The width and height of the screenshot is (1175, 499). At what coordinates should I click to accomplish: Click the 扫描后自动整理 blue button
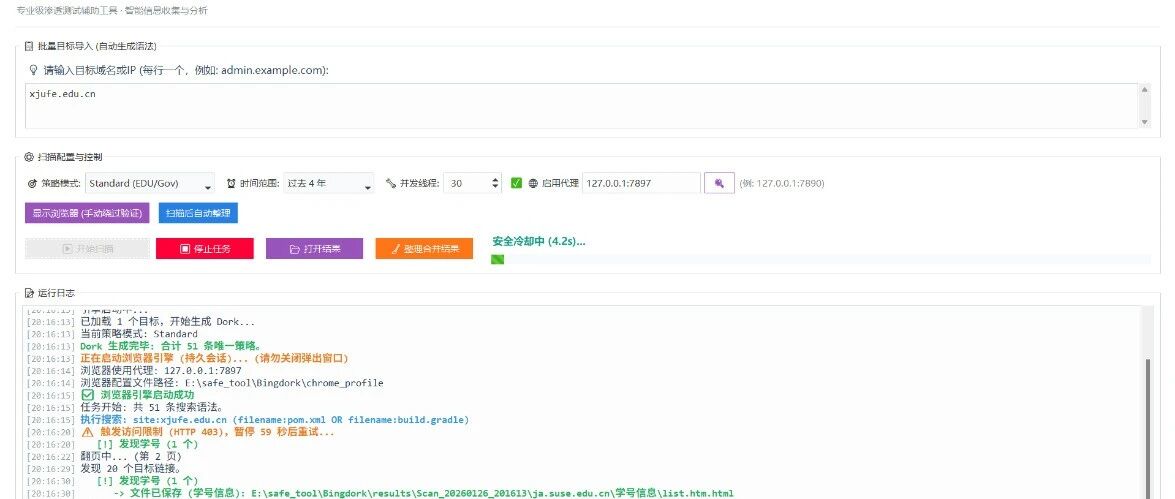[198, 213]
